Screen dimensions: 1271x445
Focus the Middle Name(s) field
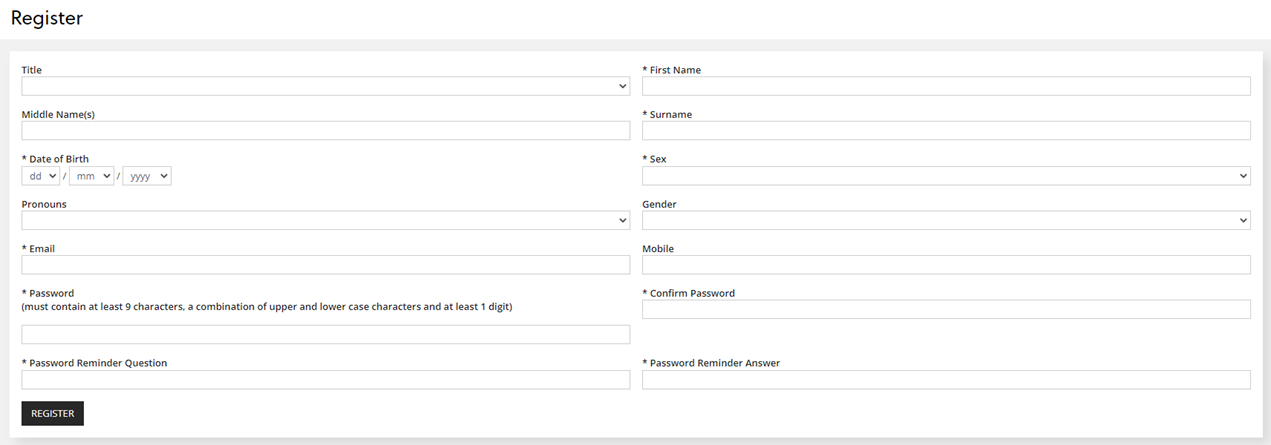coord(325,131)
